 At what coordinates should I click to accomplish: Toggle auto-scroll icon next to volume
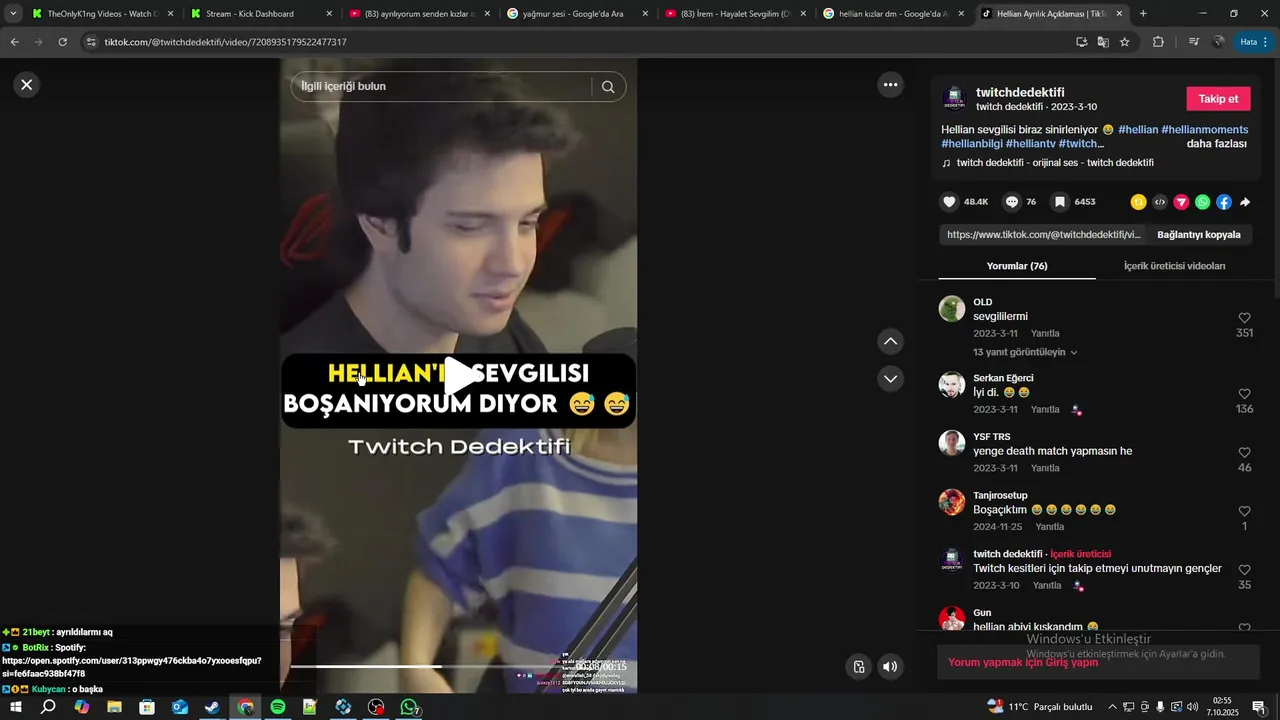pyautogui.click(x=858, y=667)
